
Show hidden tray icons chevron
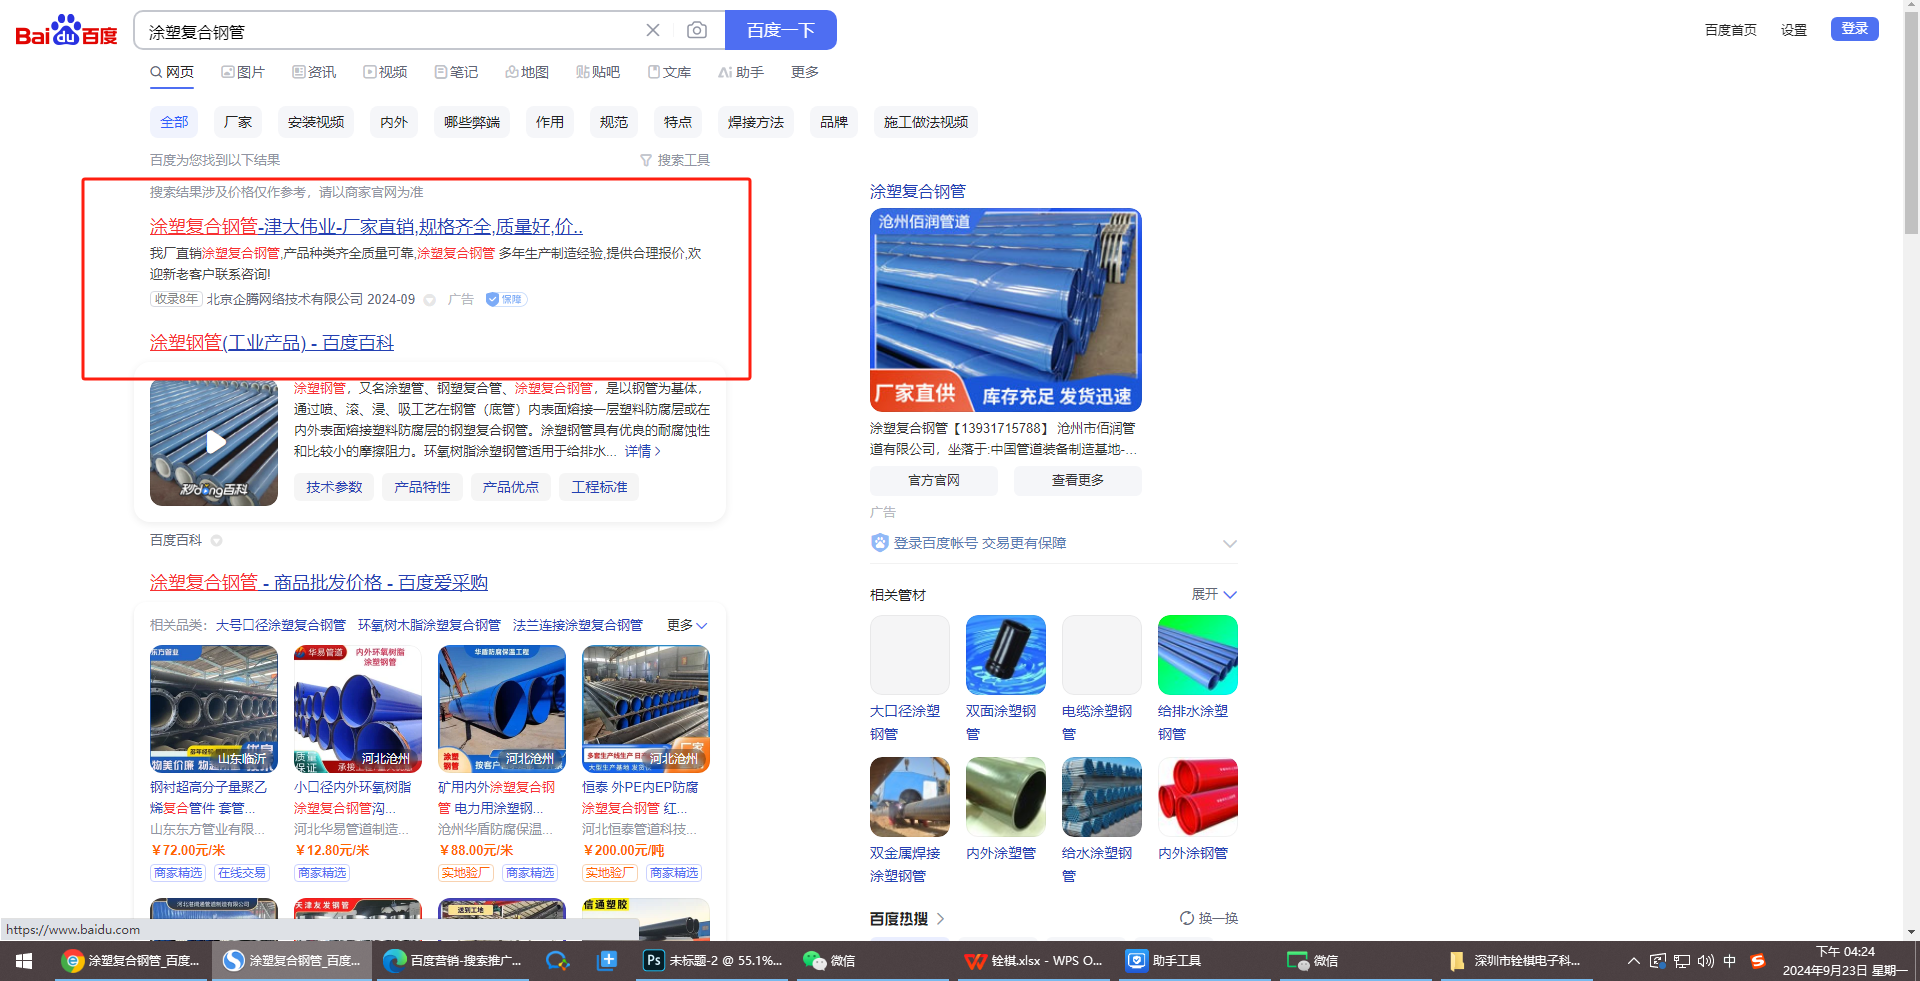click(1633, 961)
